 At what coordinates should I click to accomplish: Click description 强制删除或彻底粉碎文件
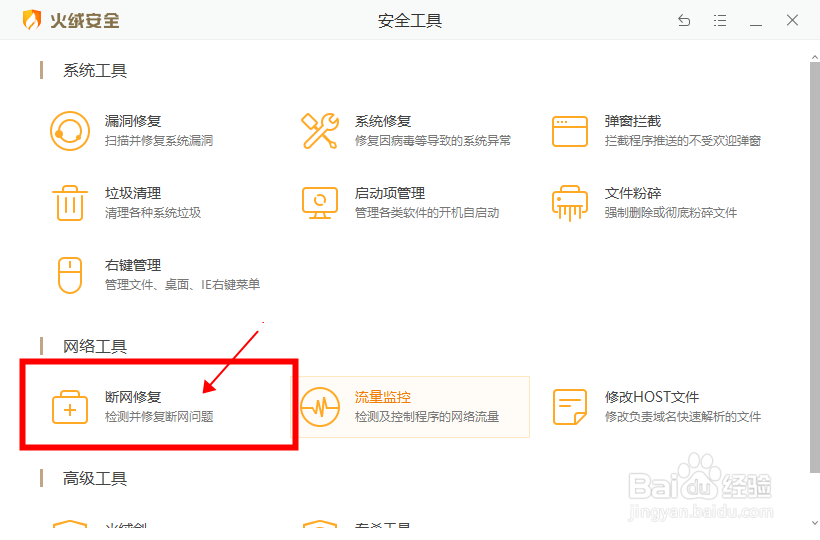[x=671, y=213]
